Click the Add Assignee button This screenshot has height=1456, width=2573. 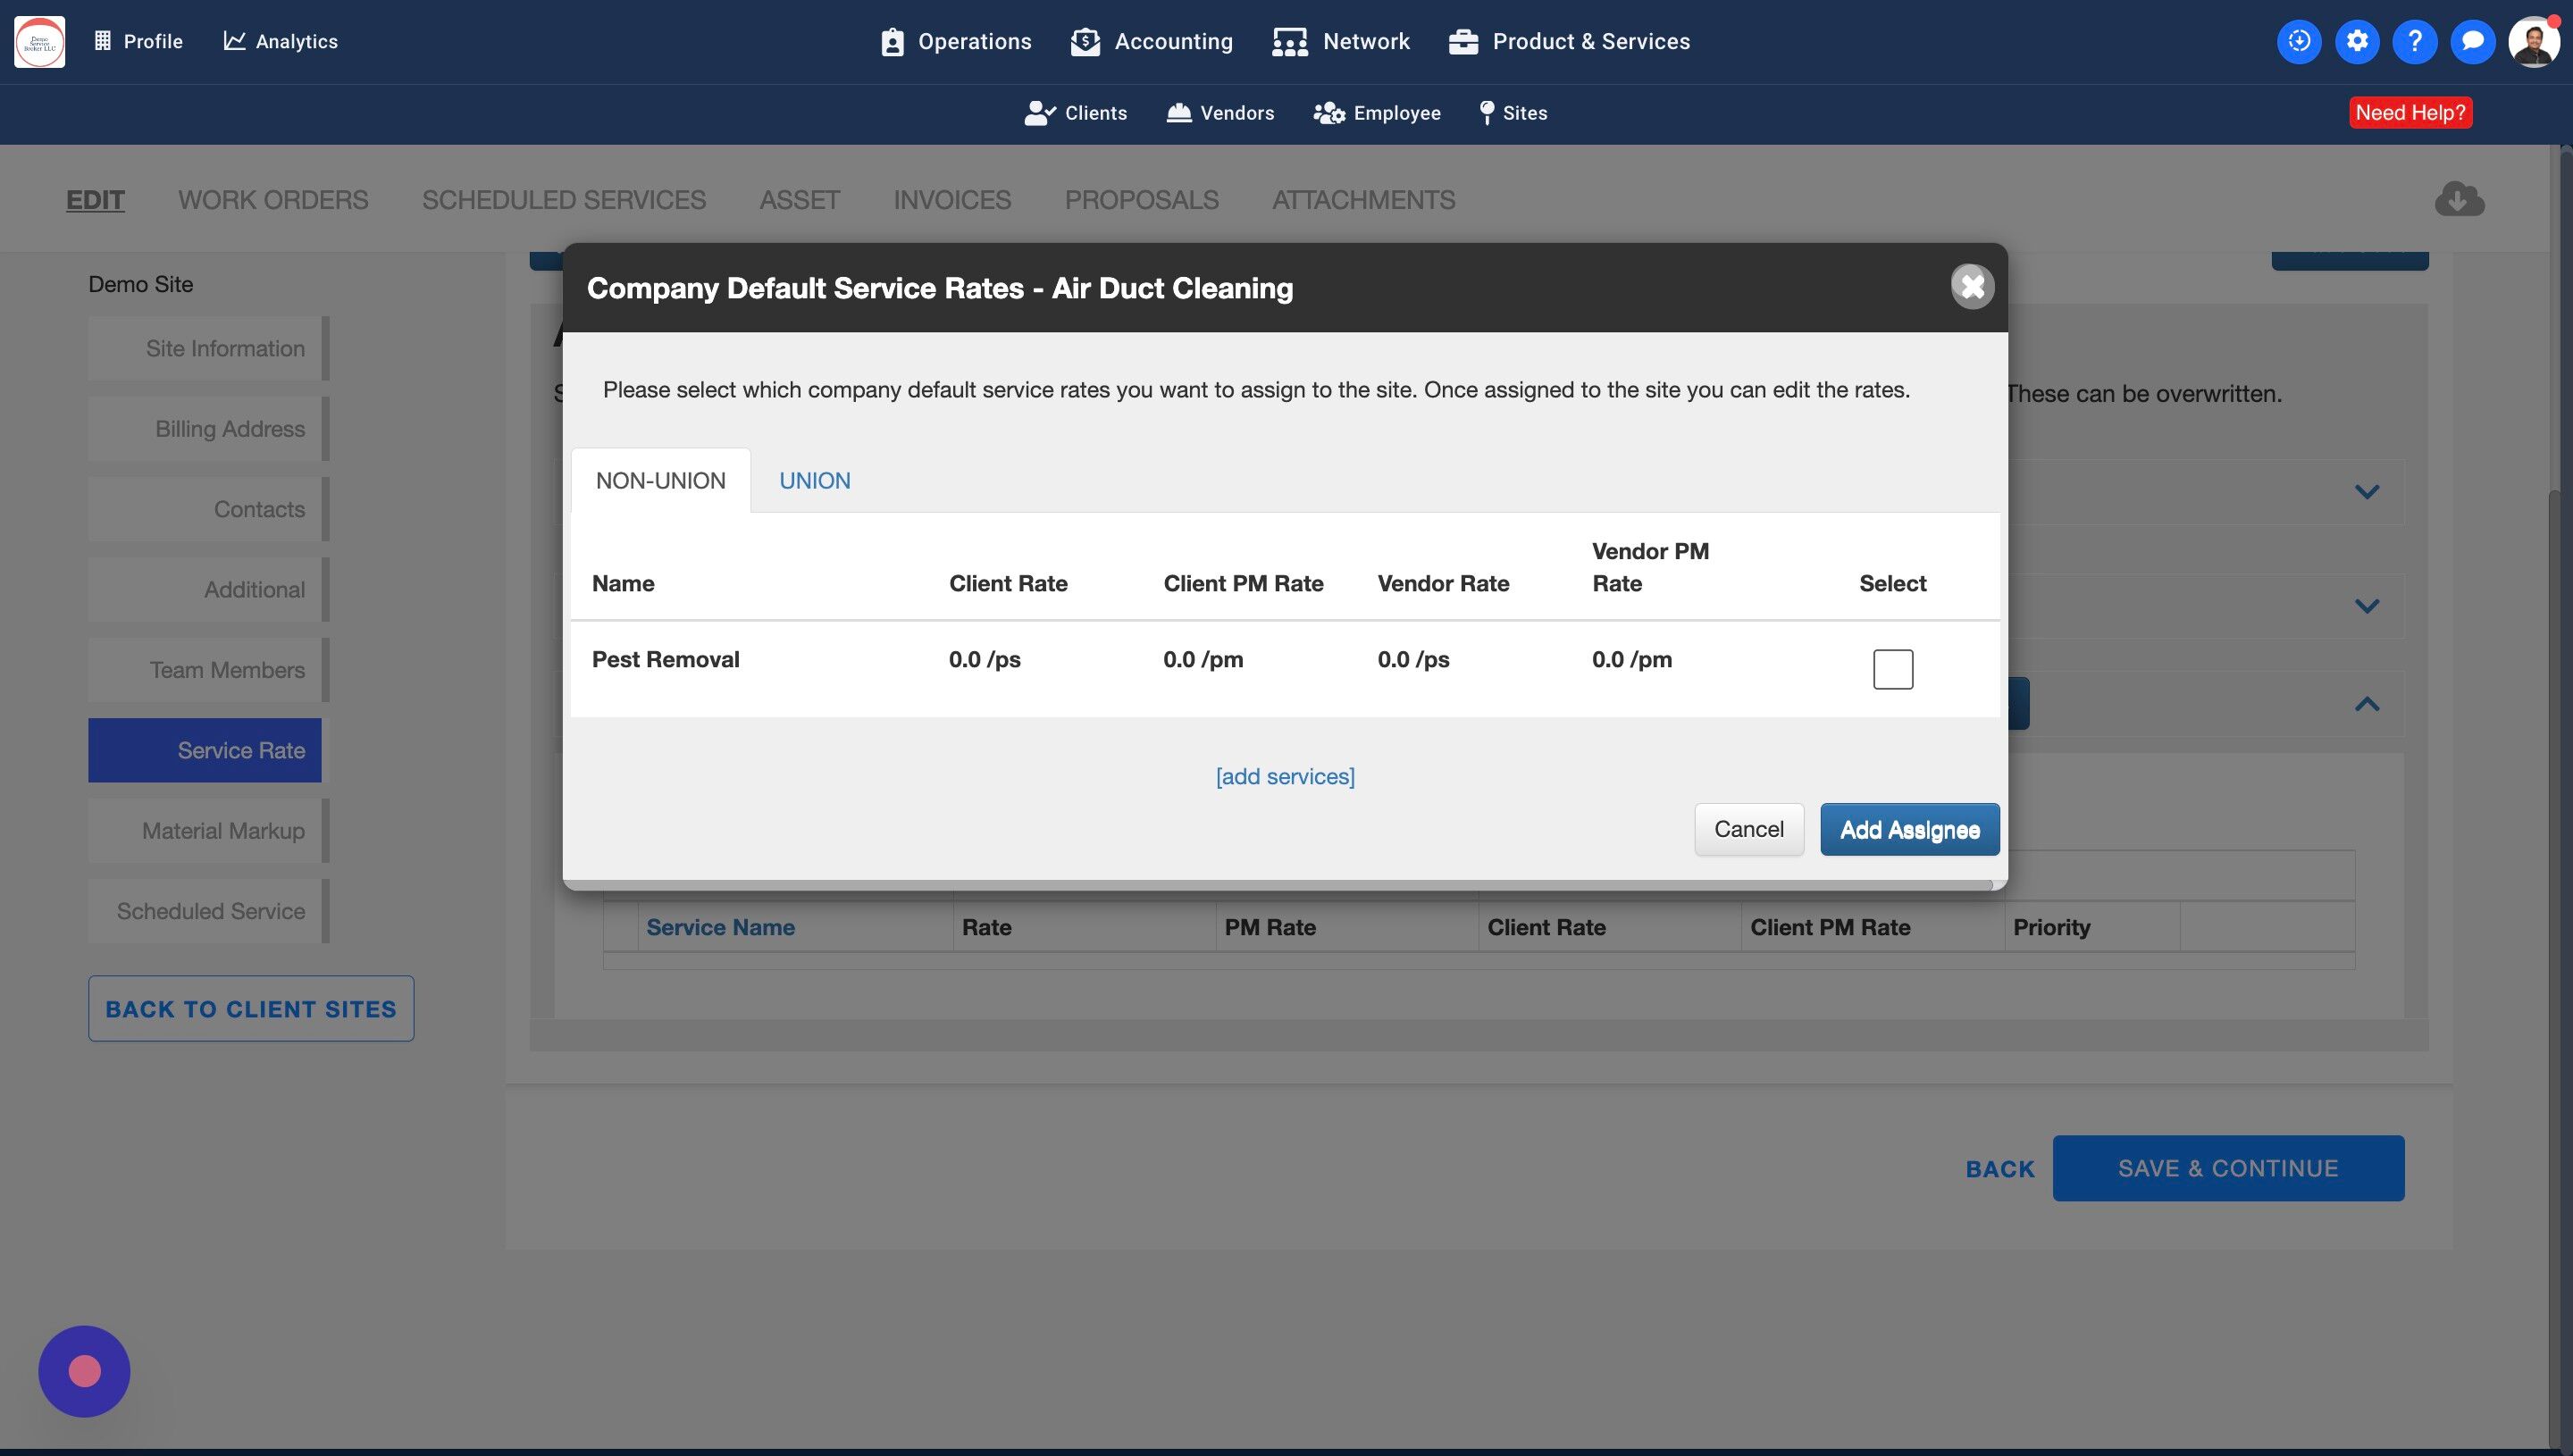coord(1909,829)
